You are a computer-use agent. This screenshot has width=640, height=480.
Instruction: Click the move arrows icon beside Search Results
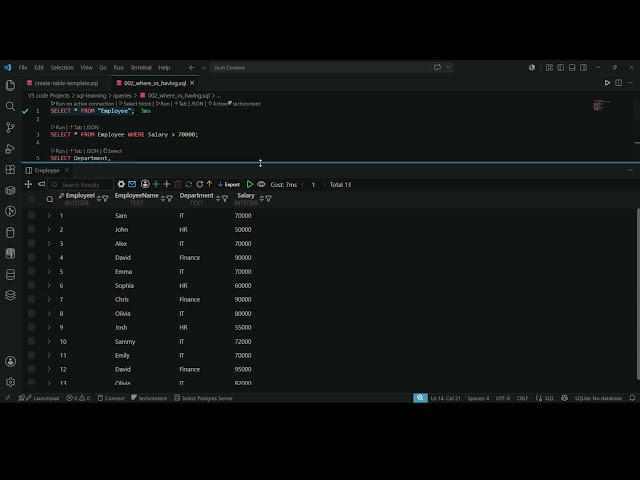click(x=28, y=184)
